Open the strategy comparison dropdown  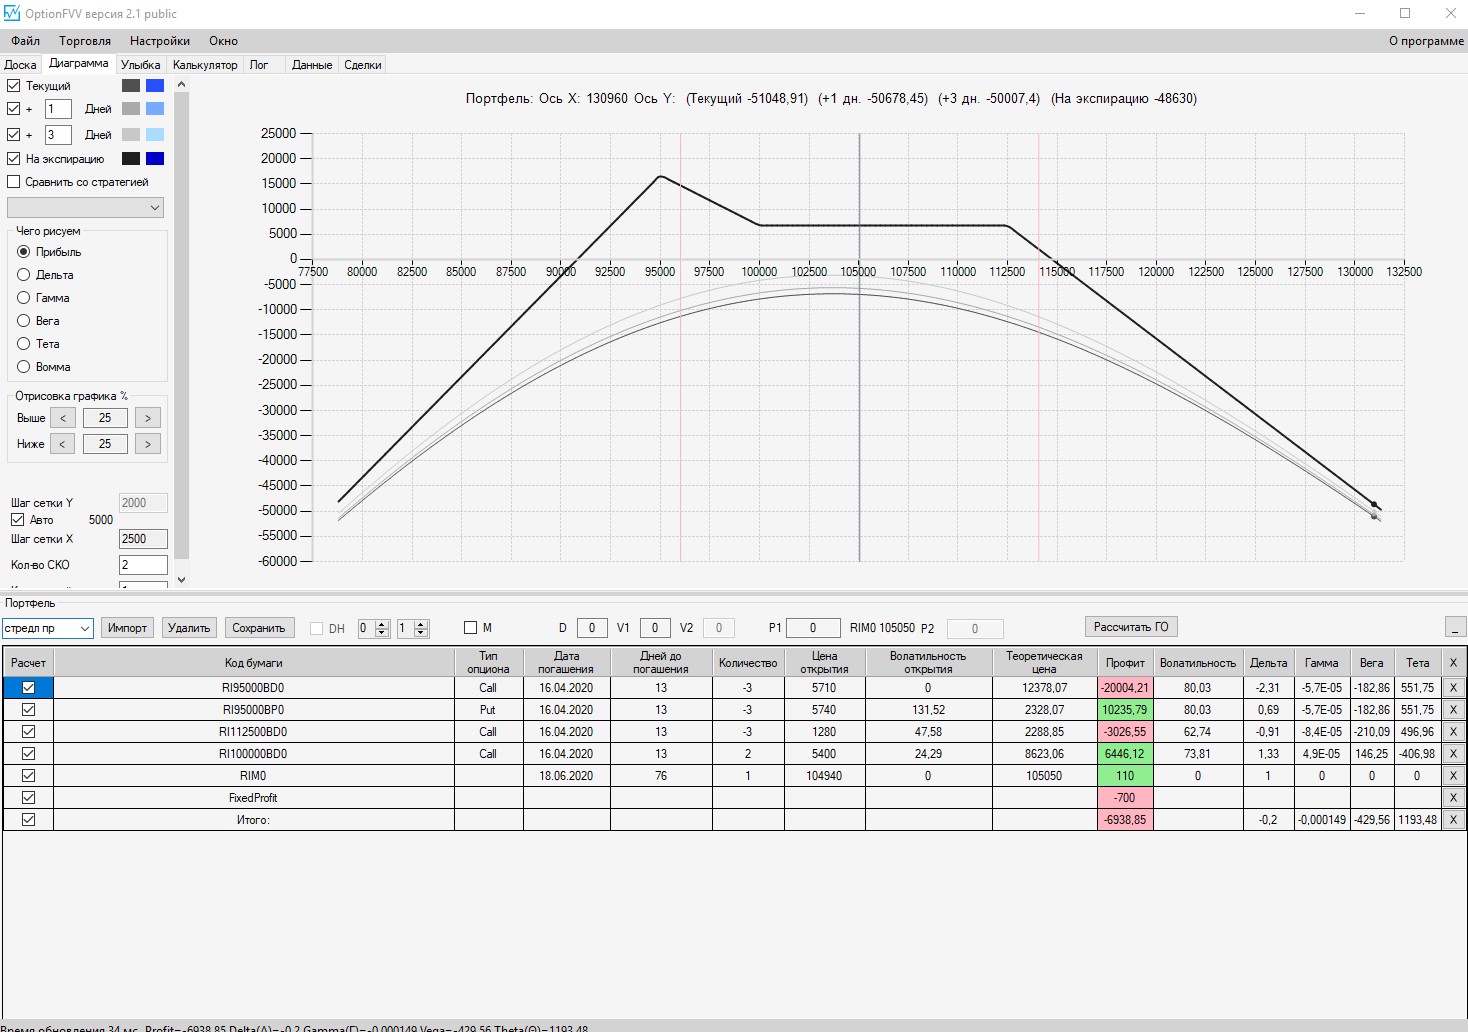coord(85,208)
